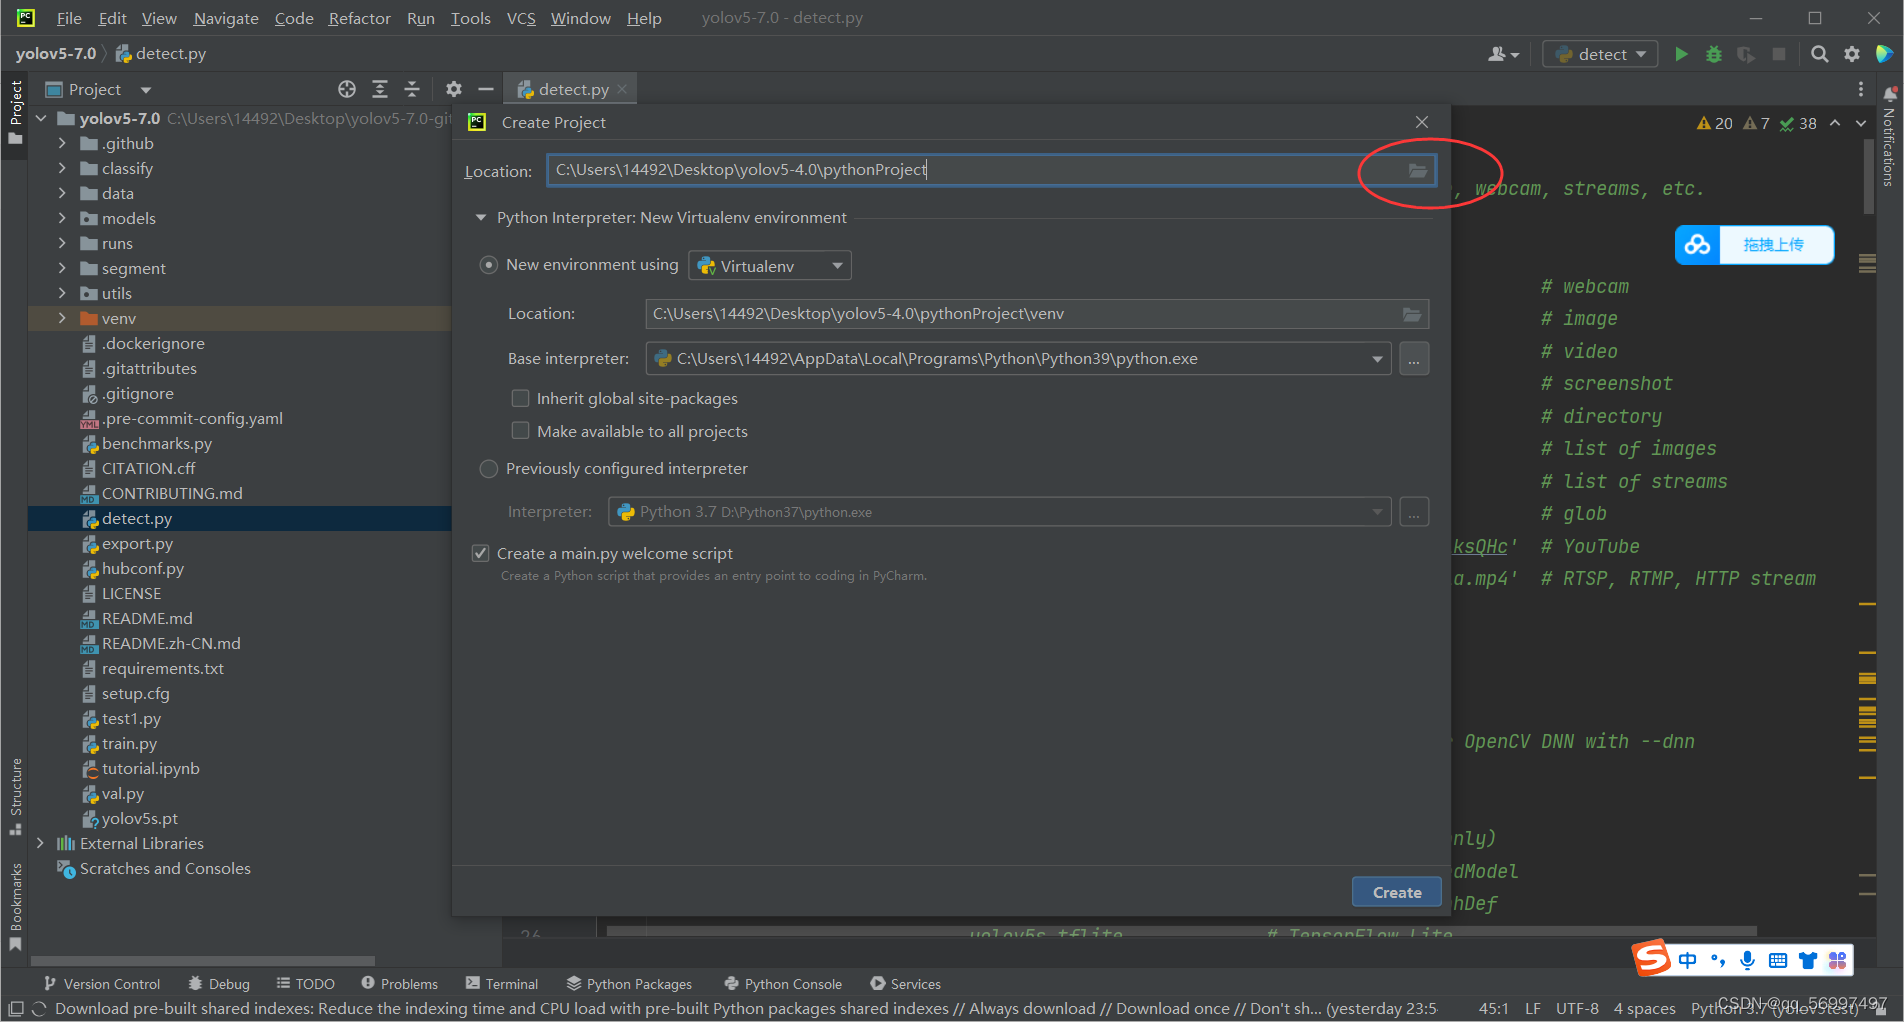Open Project panel options gear
The image size is (1904, 1022).
[454, 89]
